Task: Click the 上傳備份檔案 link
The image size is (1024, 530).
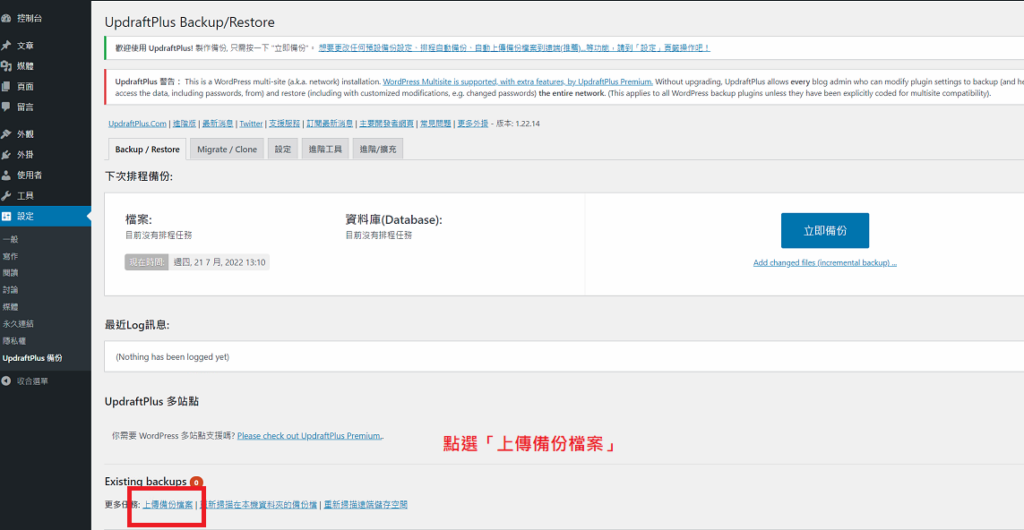Action: 168,504
